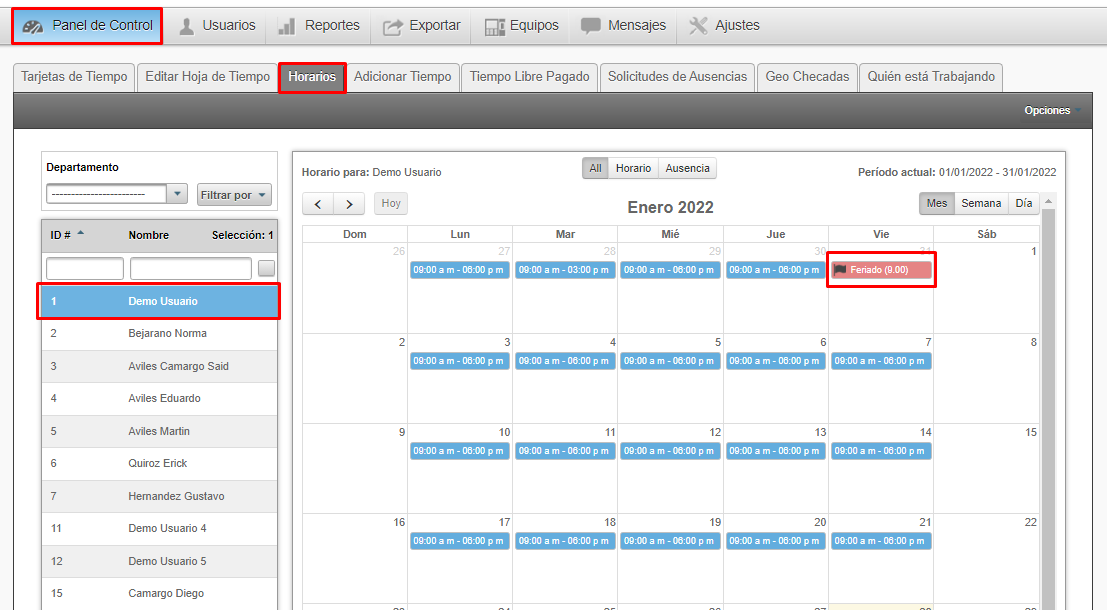Click the Feriado flag event
Screen dimensions: 1107x610
(x=880, y=270)
